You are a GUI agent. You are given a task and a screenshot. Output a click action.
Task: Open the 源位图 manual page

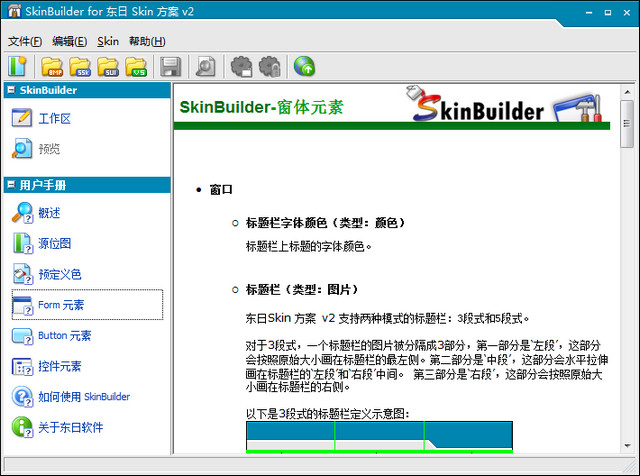coord(54,243)
